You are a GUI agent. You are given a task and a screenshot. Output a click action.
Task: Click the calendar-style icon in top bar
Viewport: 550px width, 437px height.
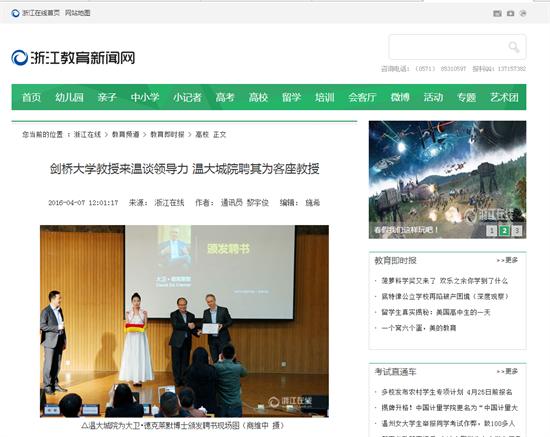tap(497, 13)
